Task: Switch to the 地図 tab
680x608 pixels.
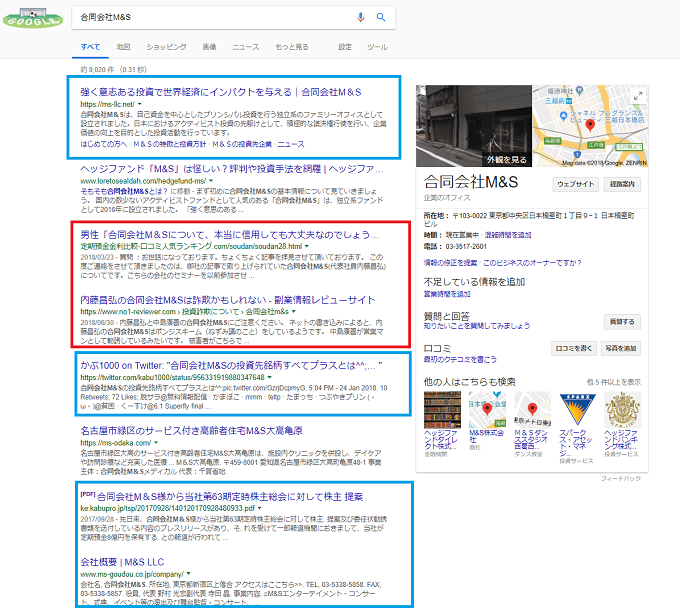Action: click(123, 47)
